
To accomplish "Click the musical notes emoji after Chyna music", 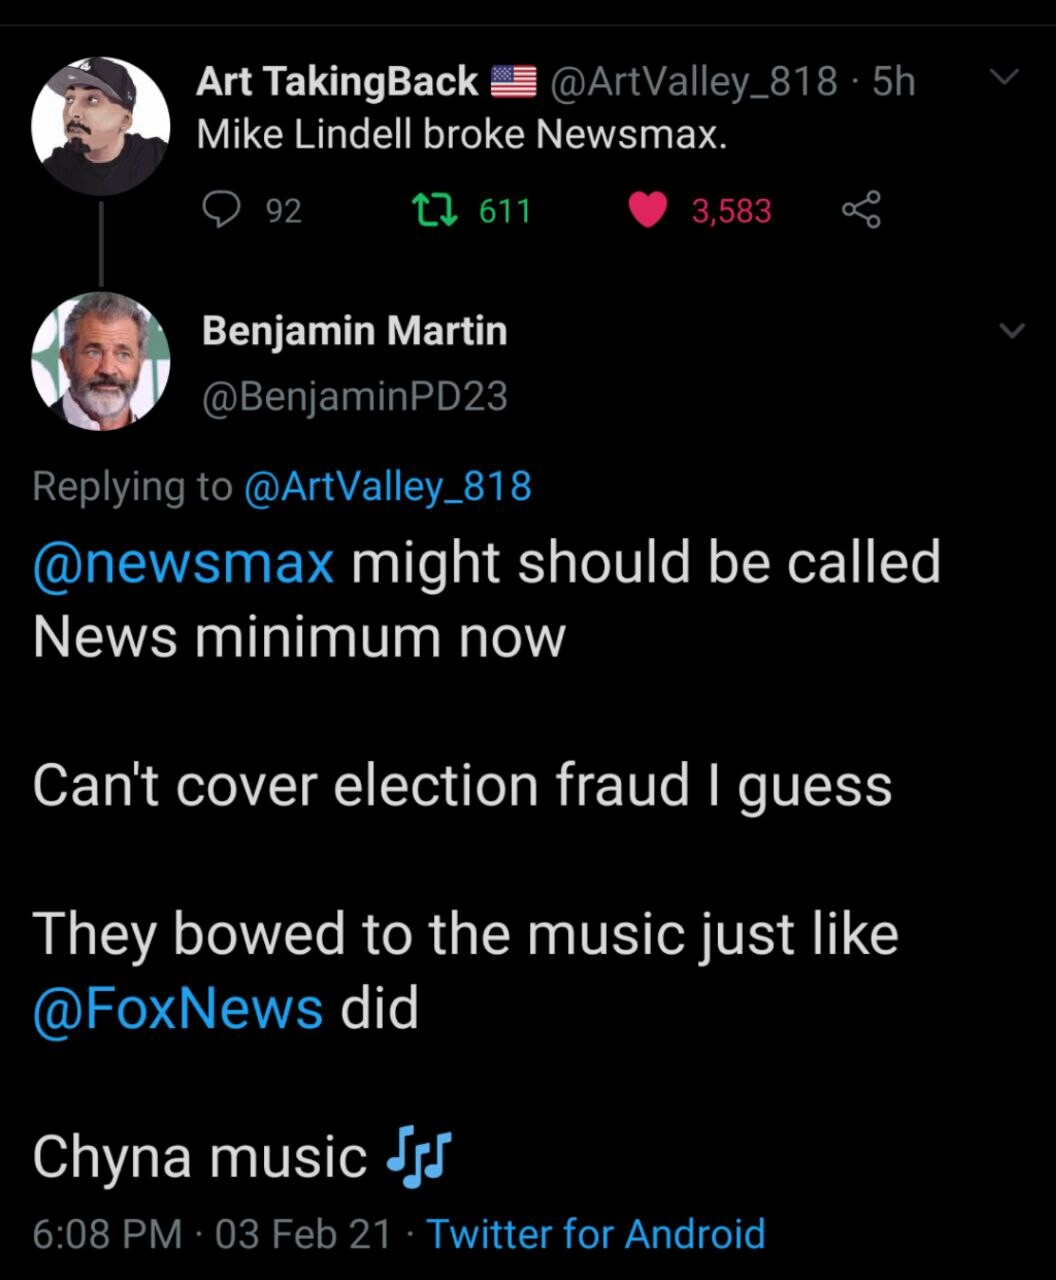I will (x=418, y=1158).
